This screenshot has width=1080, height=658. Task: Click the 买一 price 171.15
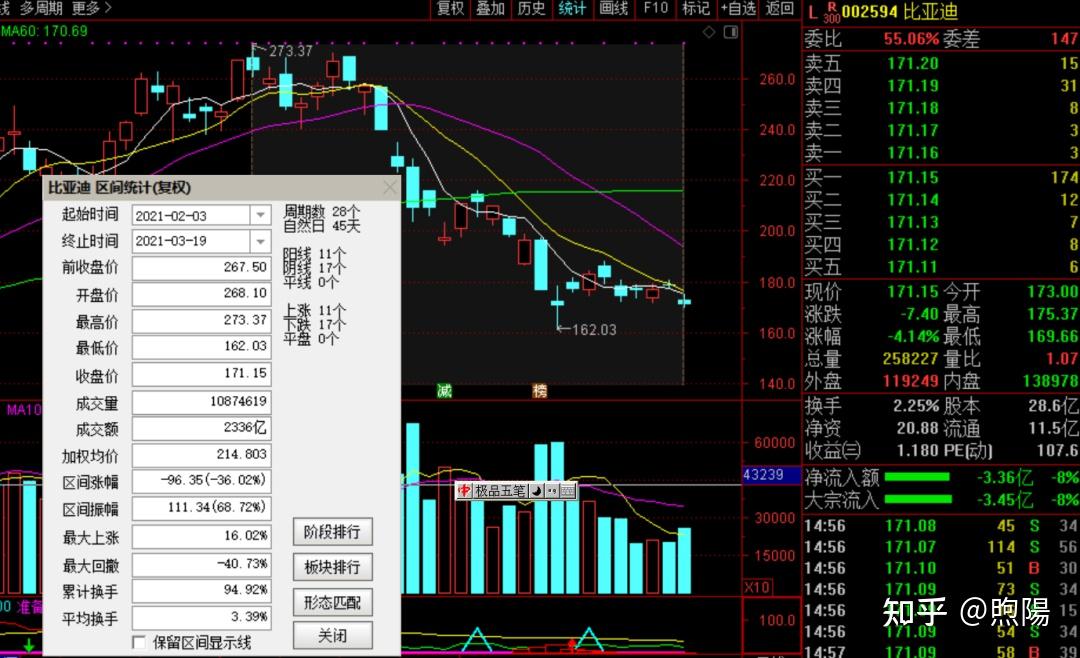913,178
